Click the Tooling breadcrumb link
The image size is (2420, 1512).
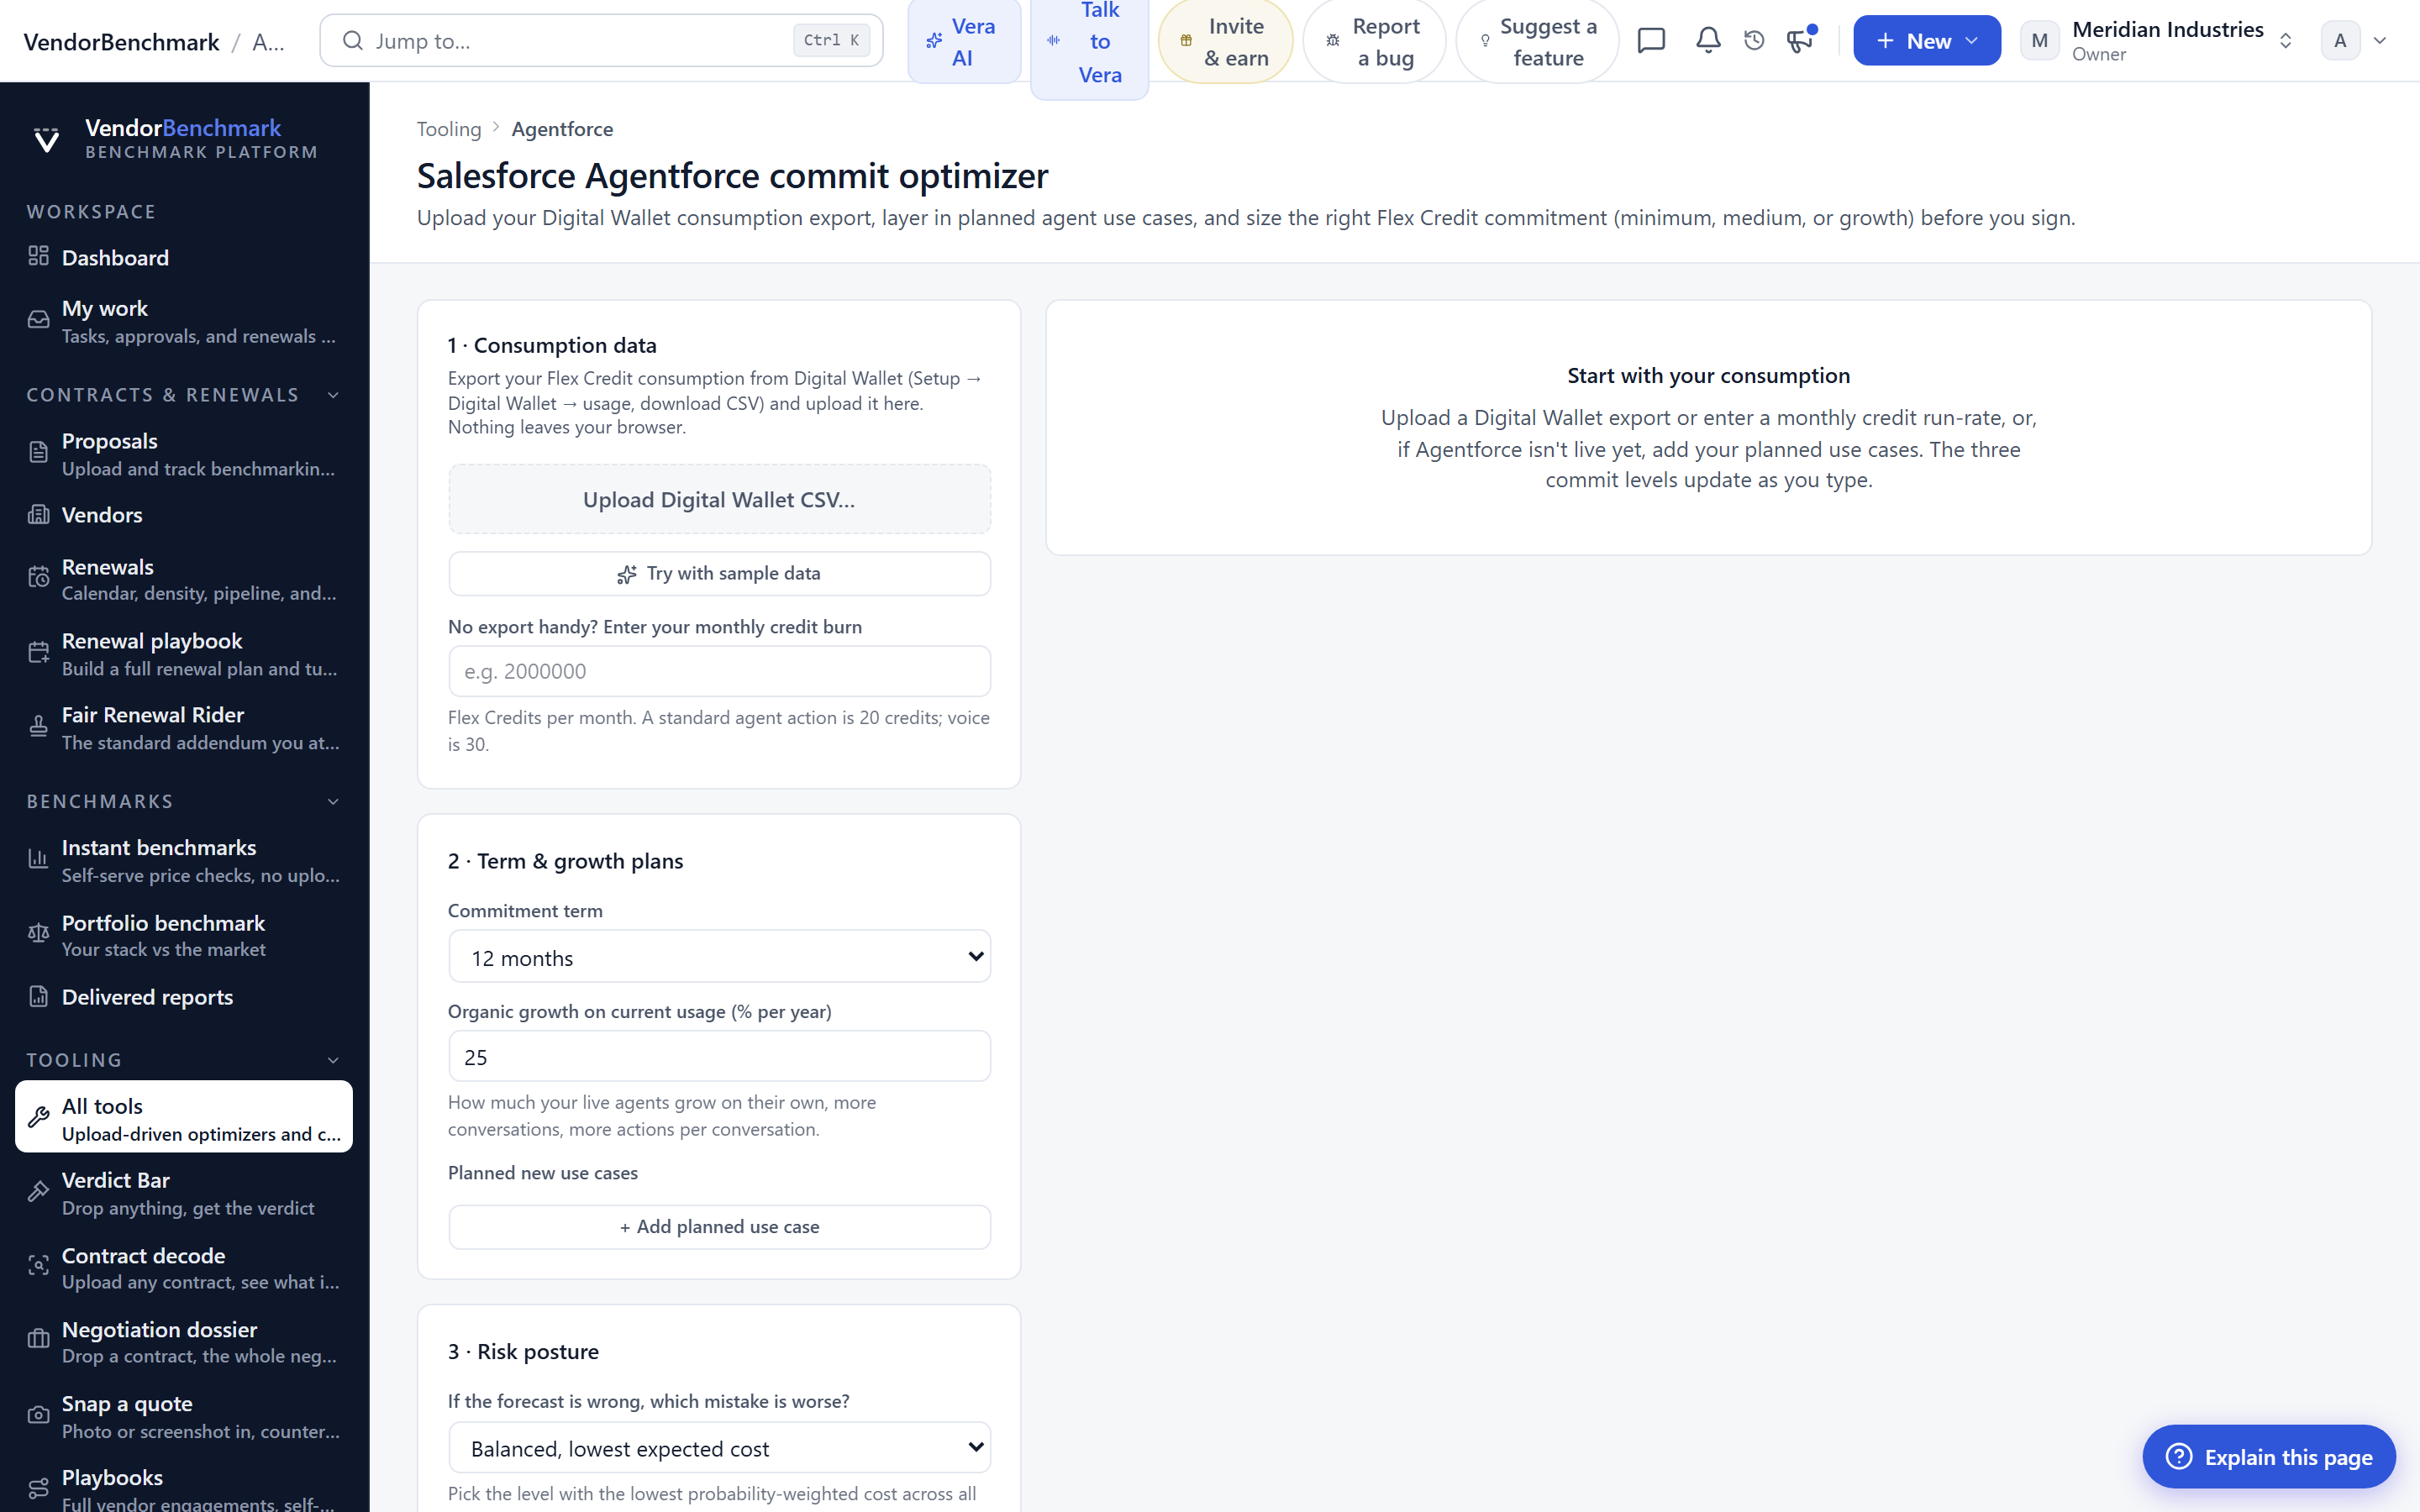pos(449,129)
